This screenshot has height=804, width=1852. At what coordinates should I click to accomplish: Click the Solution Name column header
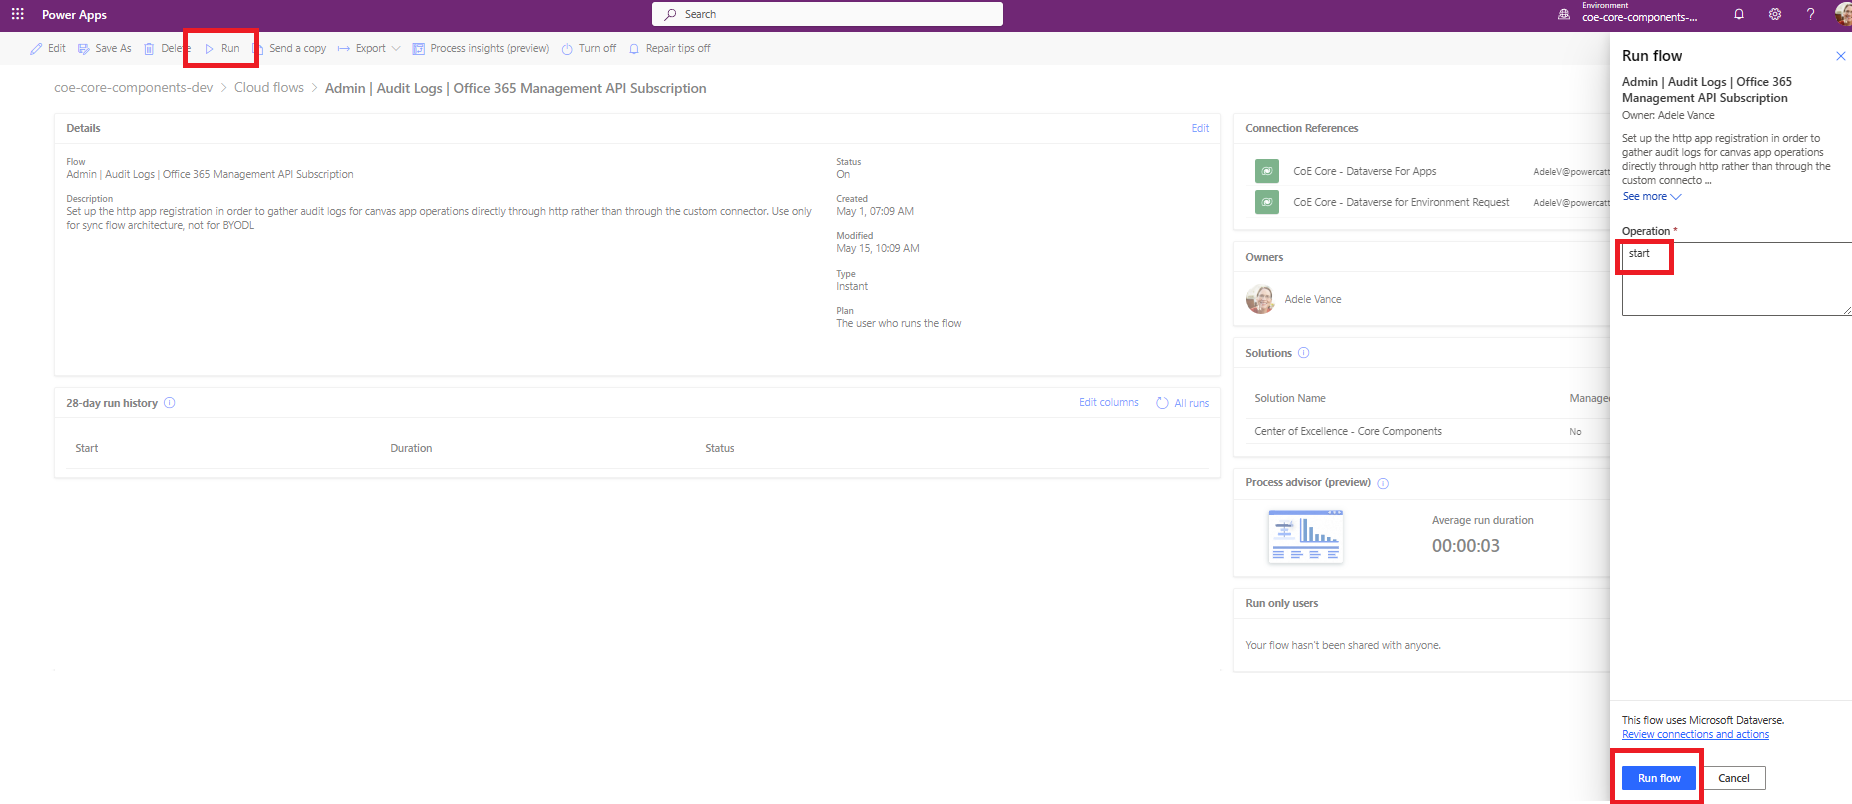(x=1290, y=398)
